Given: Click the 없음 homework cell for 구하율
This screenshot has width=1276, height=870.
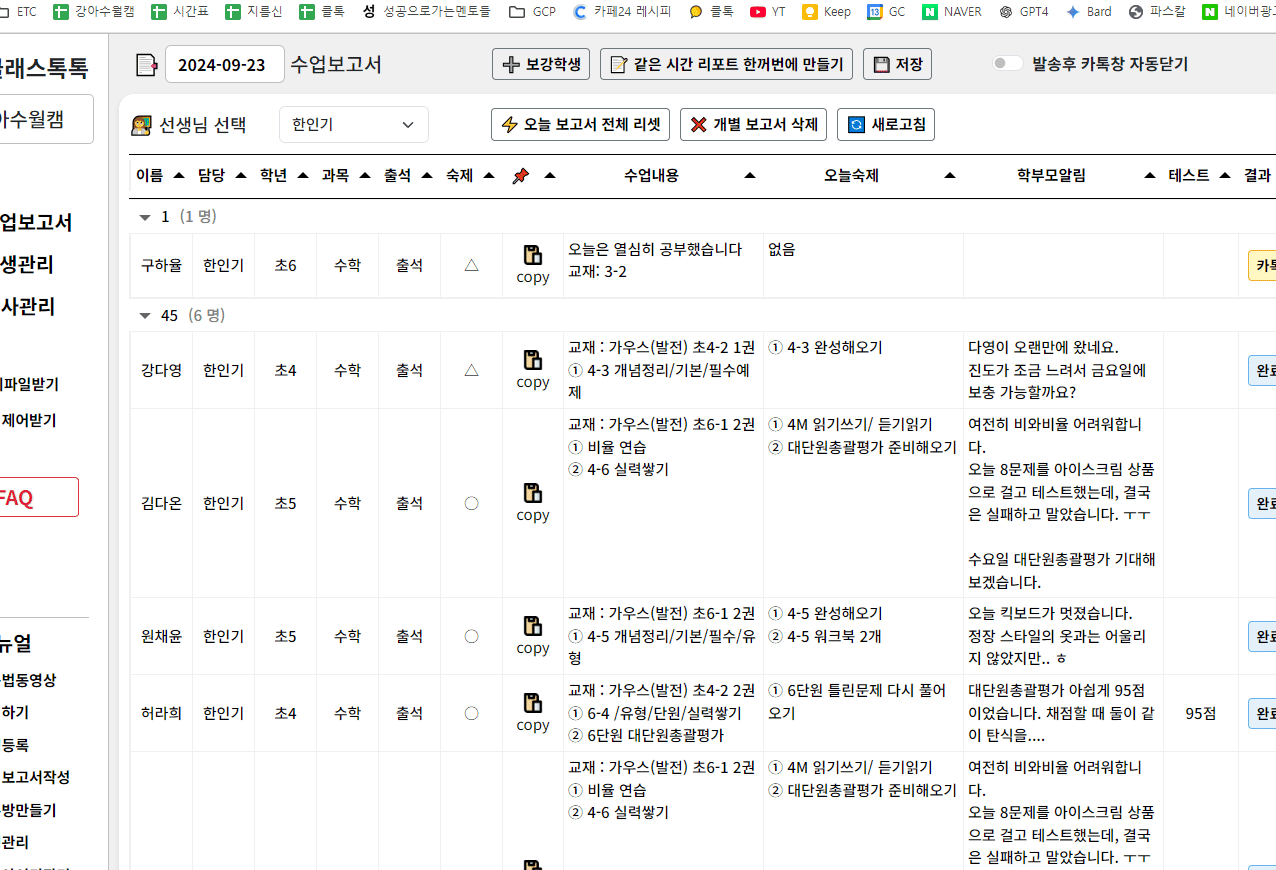Looking at the screenshot, I should [863, 265].
